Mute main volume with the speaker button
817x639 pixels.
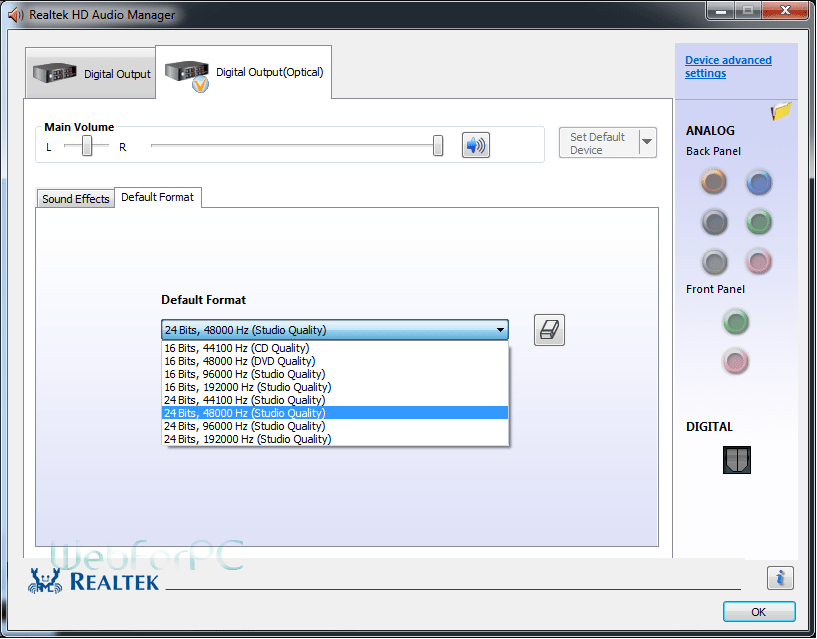tap(475, 145)
